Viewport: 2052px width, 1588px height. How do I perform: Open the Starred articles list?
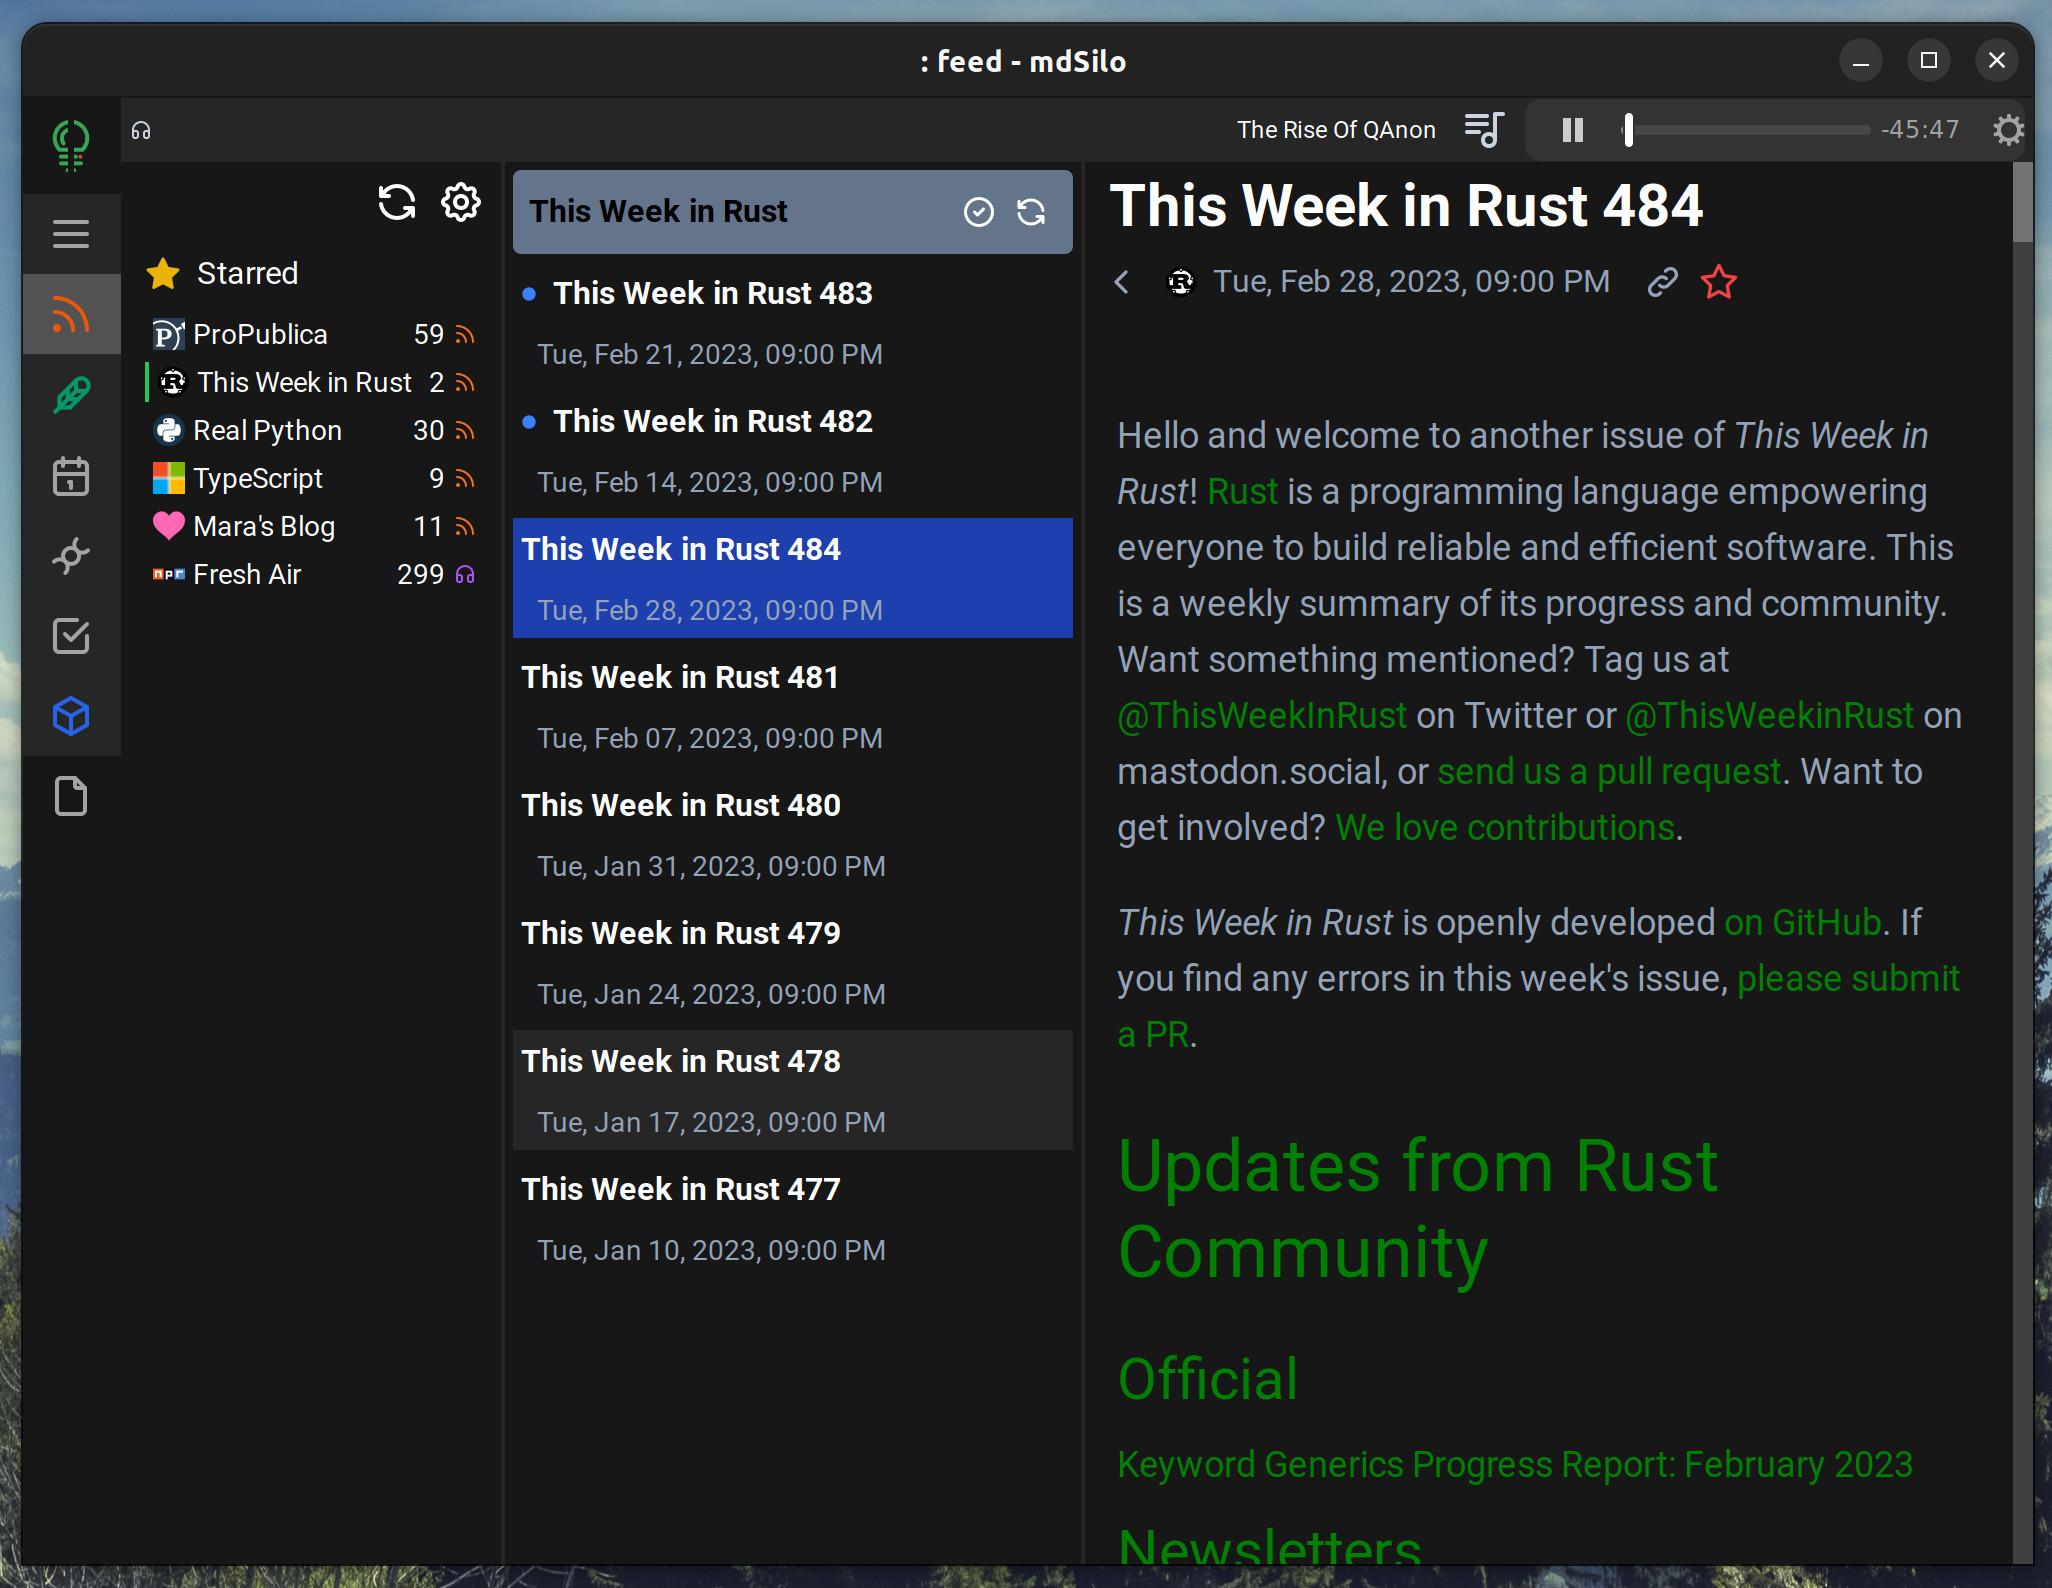(247, 273)
